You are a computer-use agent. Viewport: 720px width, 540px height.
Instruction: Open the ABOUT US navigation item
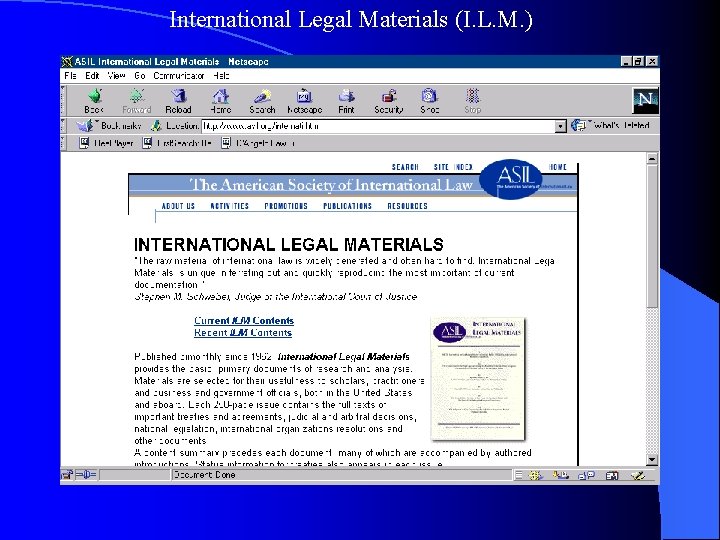coord(178,206)
